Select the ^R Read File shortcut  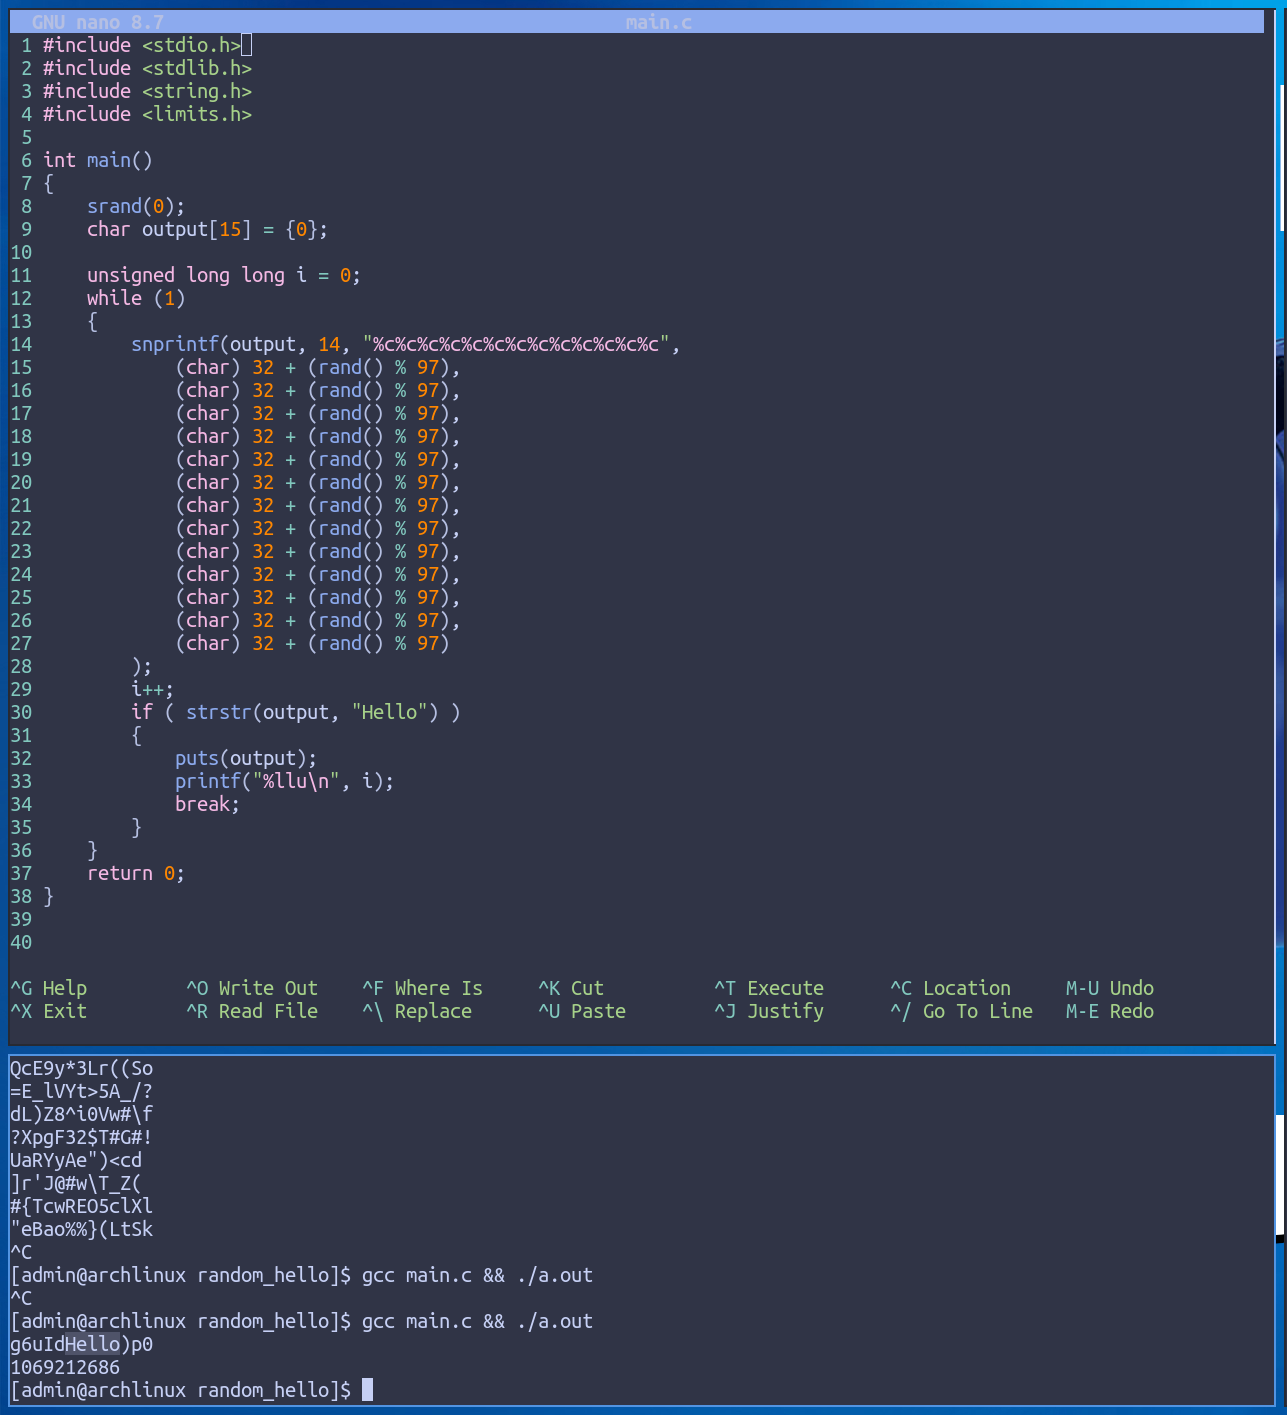(x=252, y=1011)
